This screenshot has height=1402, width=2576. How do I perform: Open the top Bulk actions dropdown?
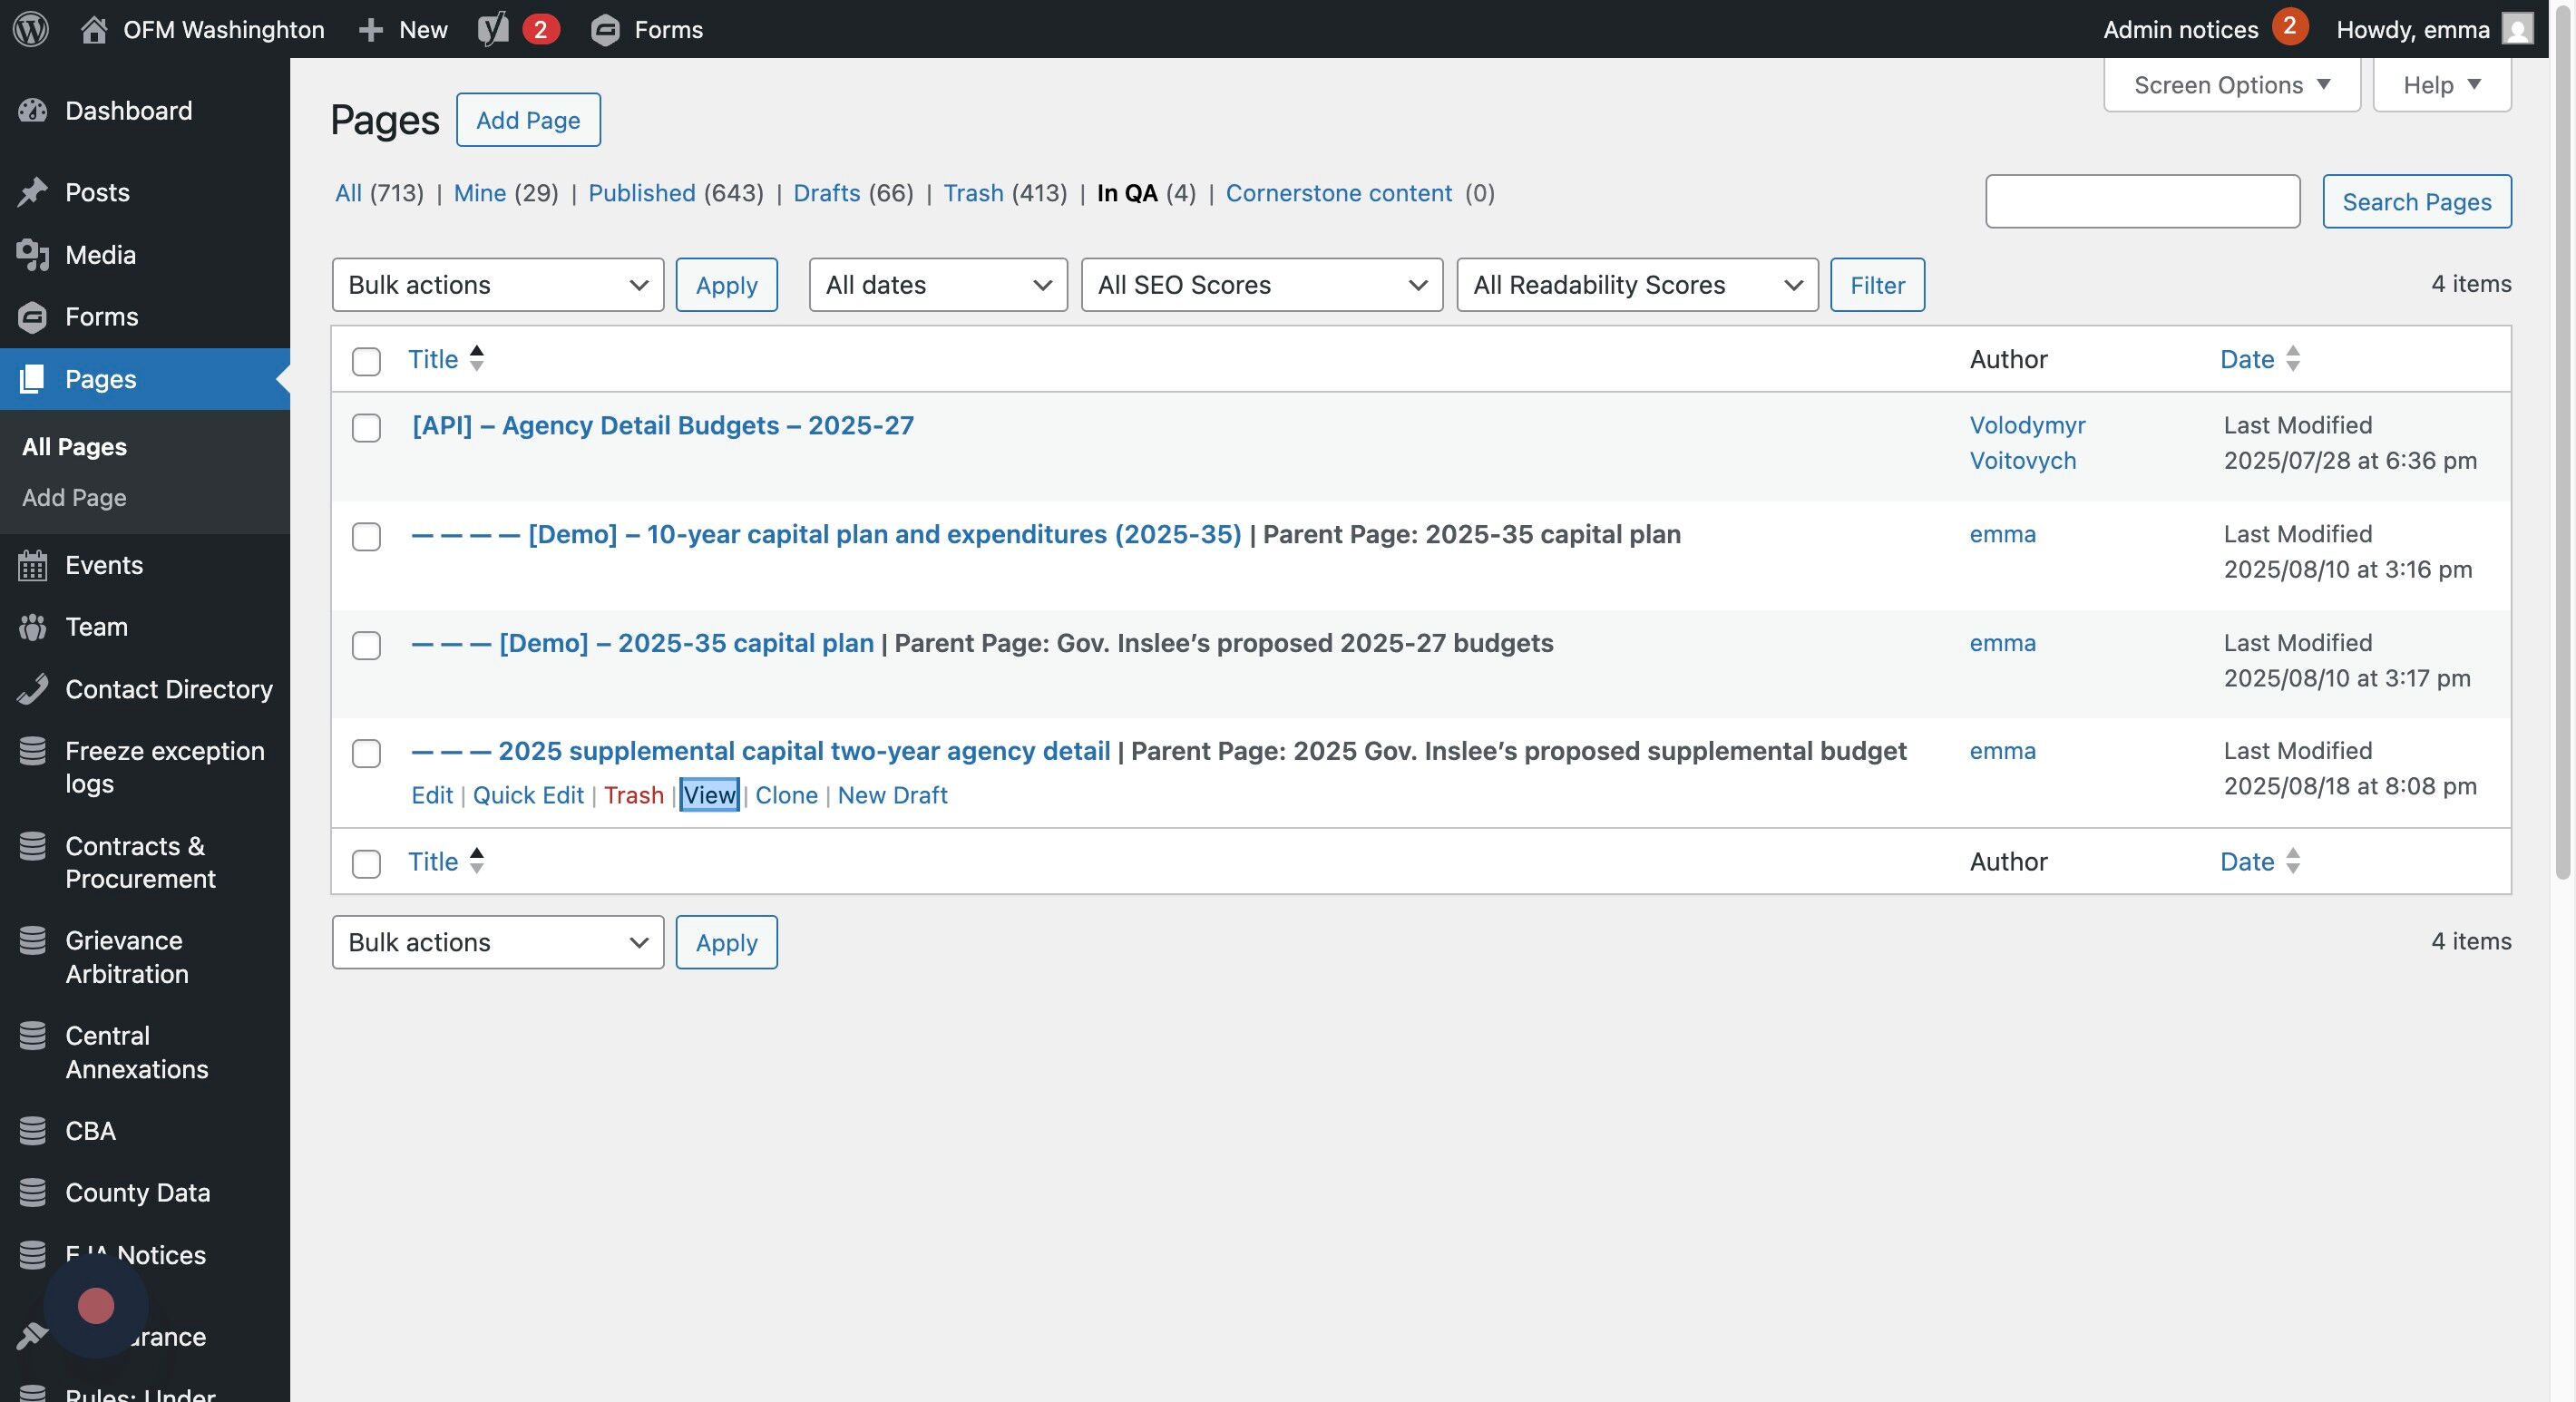[497, 285]
